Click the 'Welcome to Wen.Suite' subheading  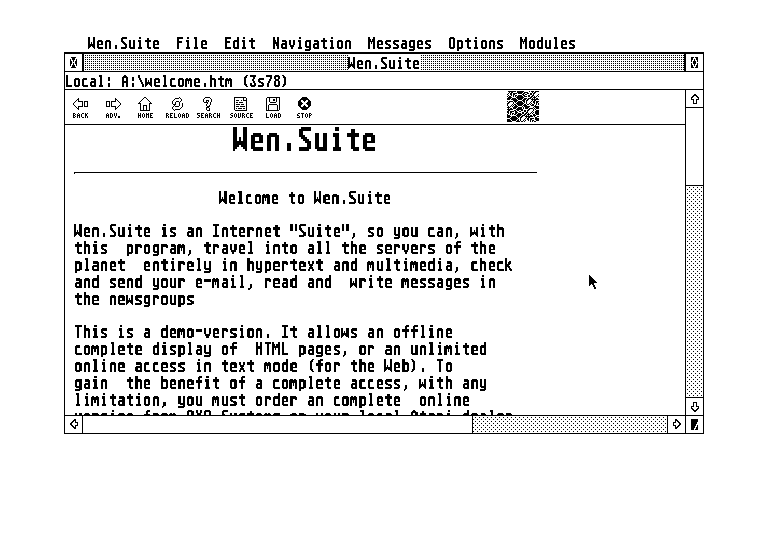[304, 198]
